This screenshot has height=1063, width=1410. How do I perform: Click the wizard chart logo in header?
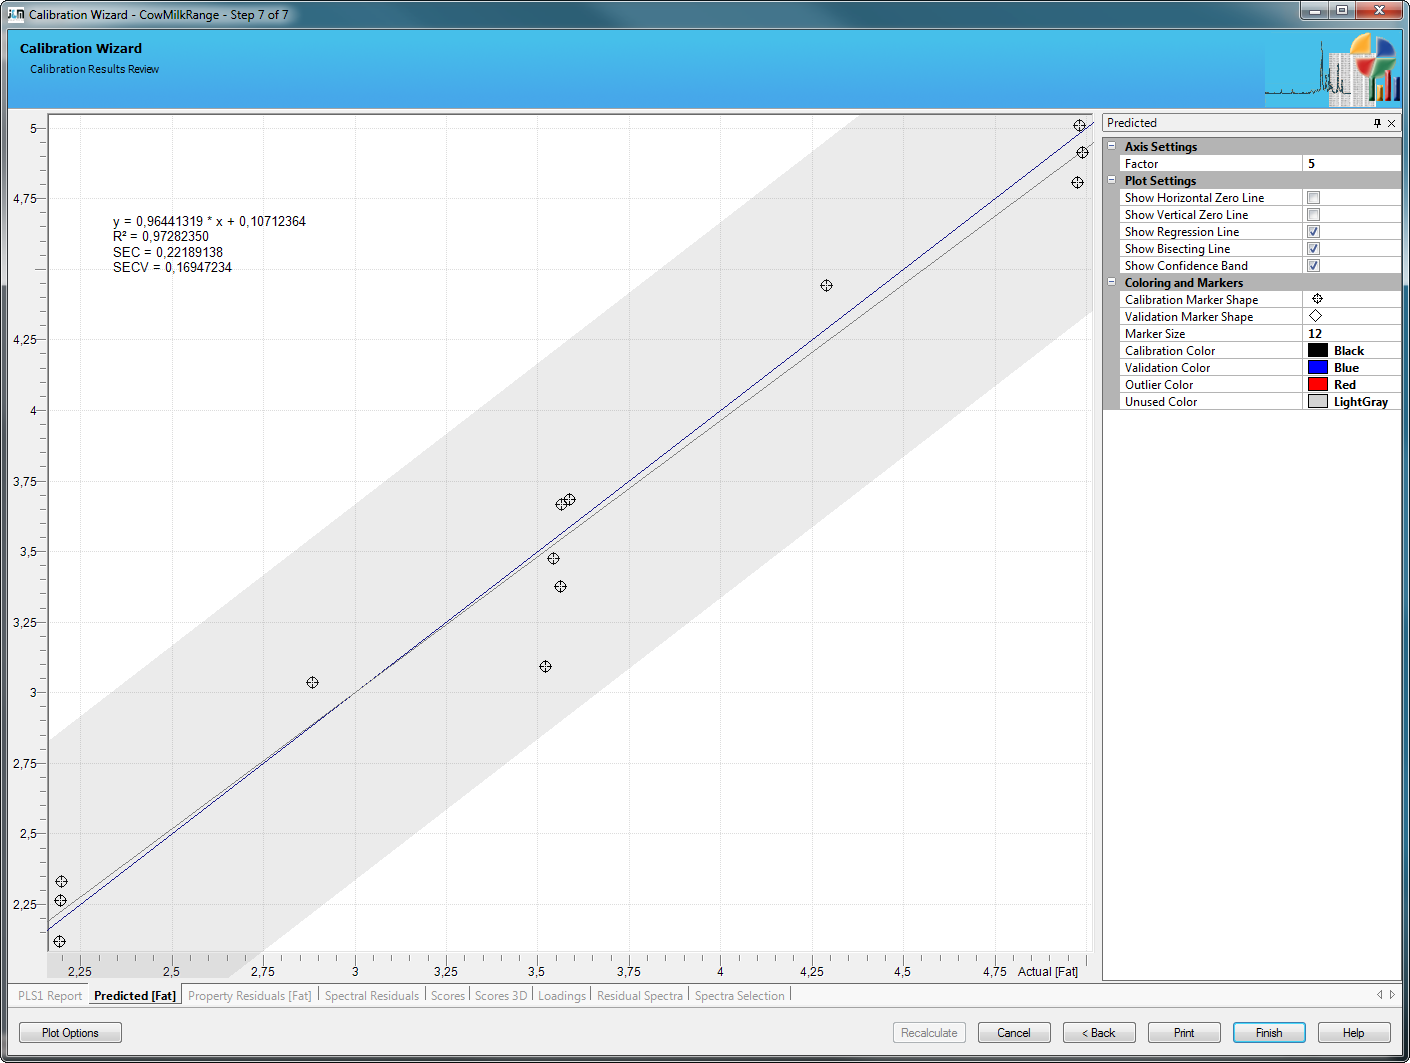click(1332, 70)
